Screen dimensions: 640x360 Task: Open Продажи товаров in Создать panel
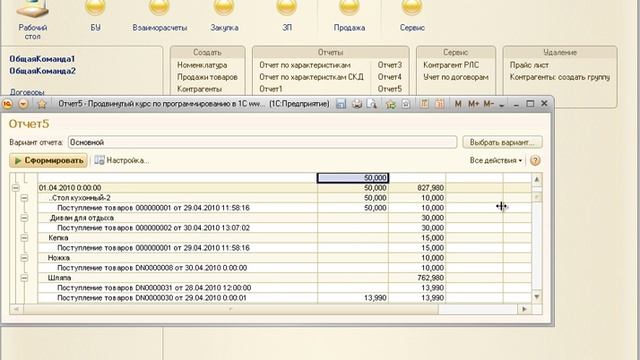(207, 77)
